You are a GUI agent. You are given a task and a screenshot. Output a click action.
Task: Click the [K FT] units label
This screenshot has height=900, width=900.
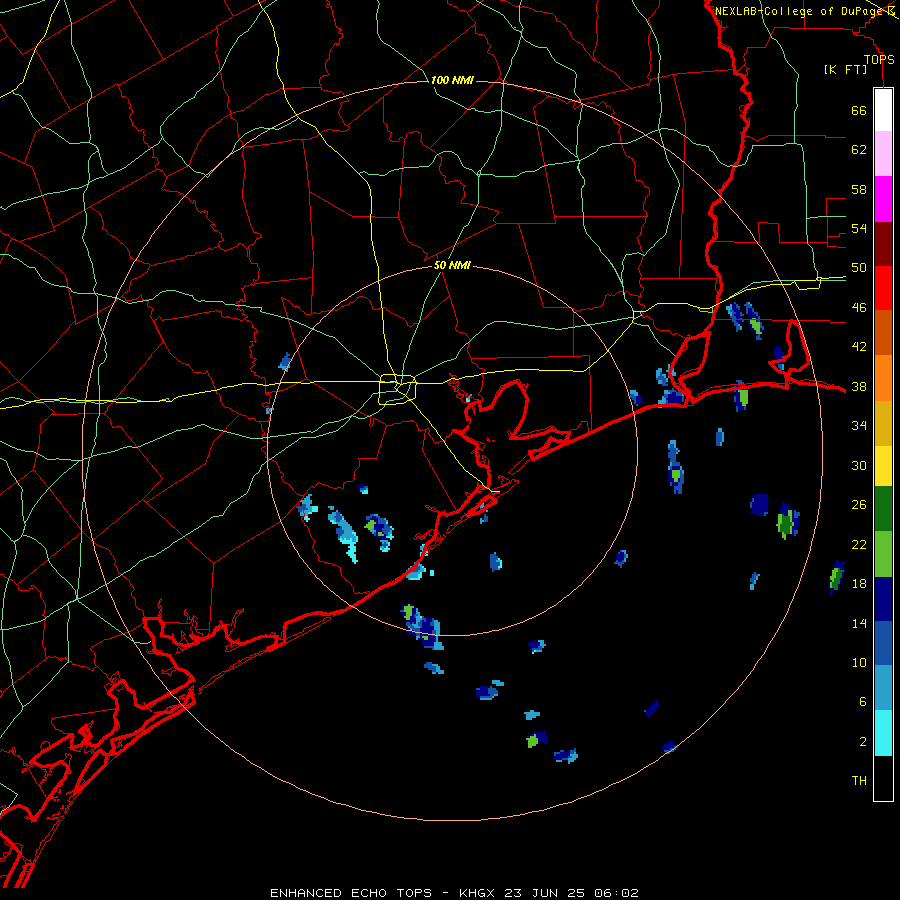(x=845, y=69)
